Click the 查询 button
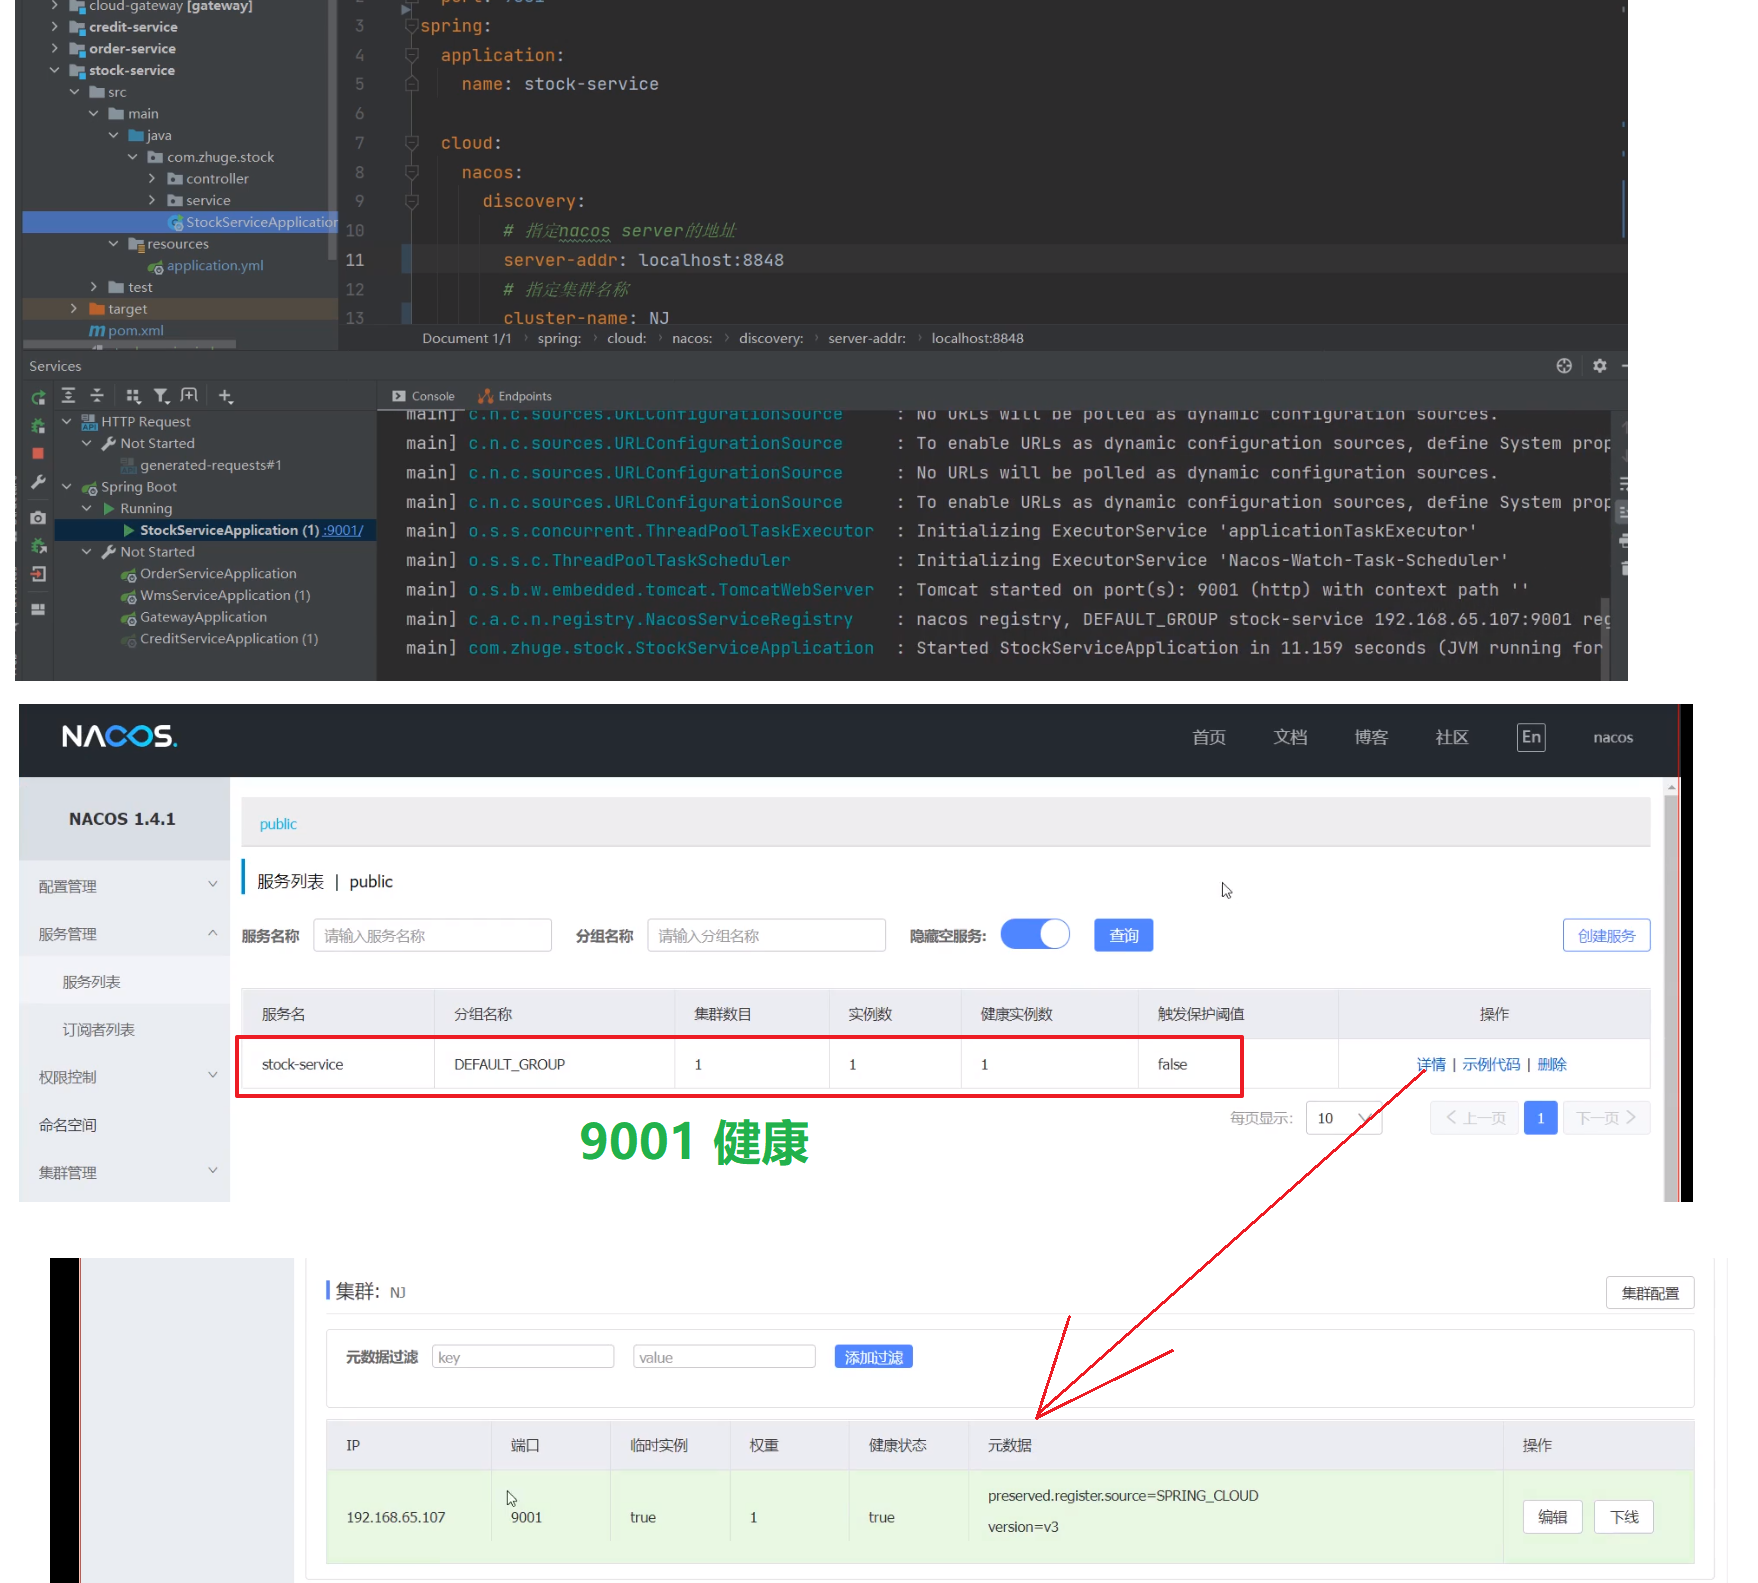1758x1583 pixels. [x=1123, y=935]
